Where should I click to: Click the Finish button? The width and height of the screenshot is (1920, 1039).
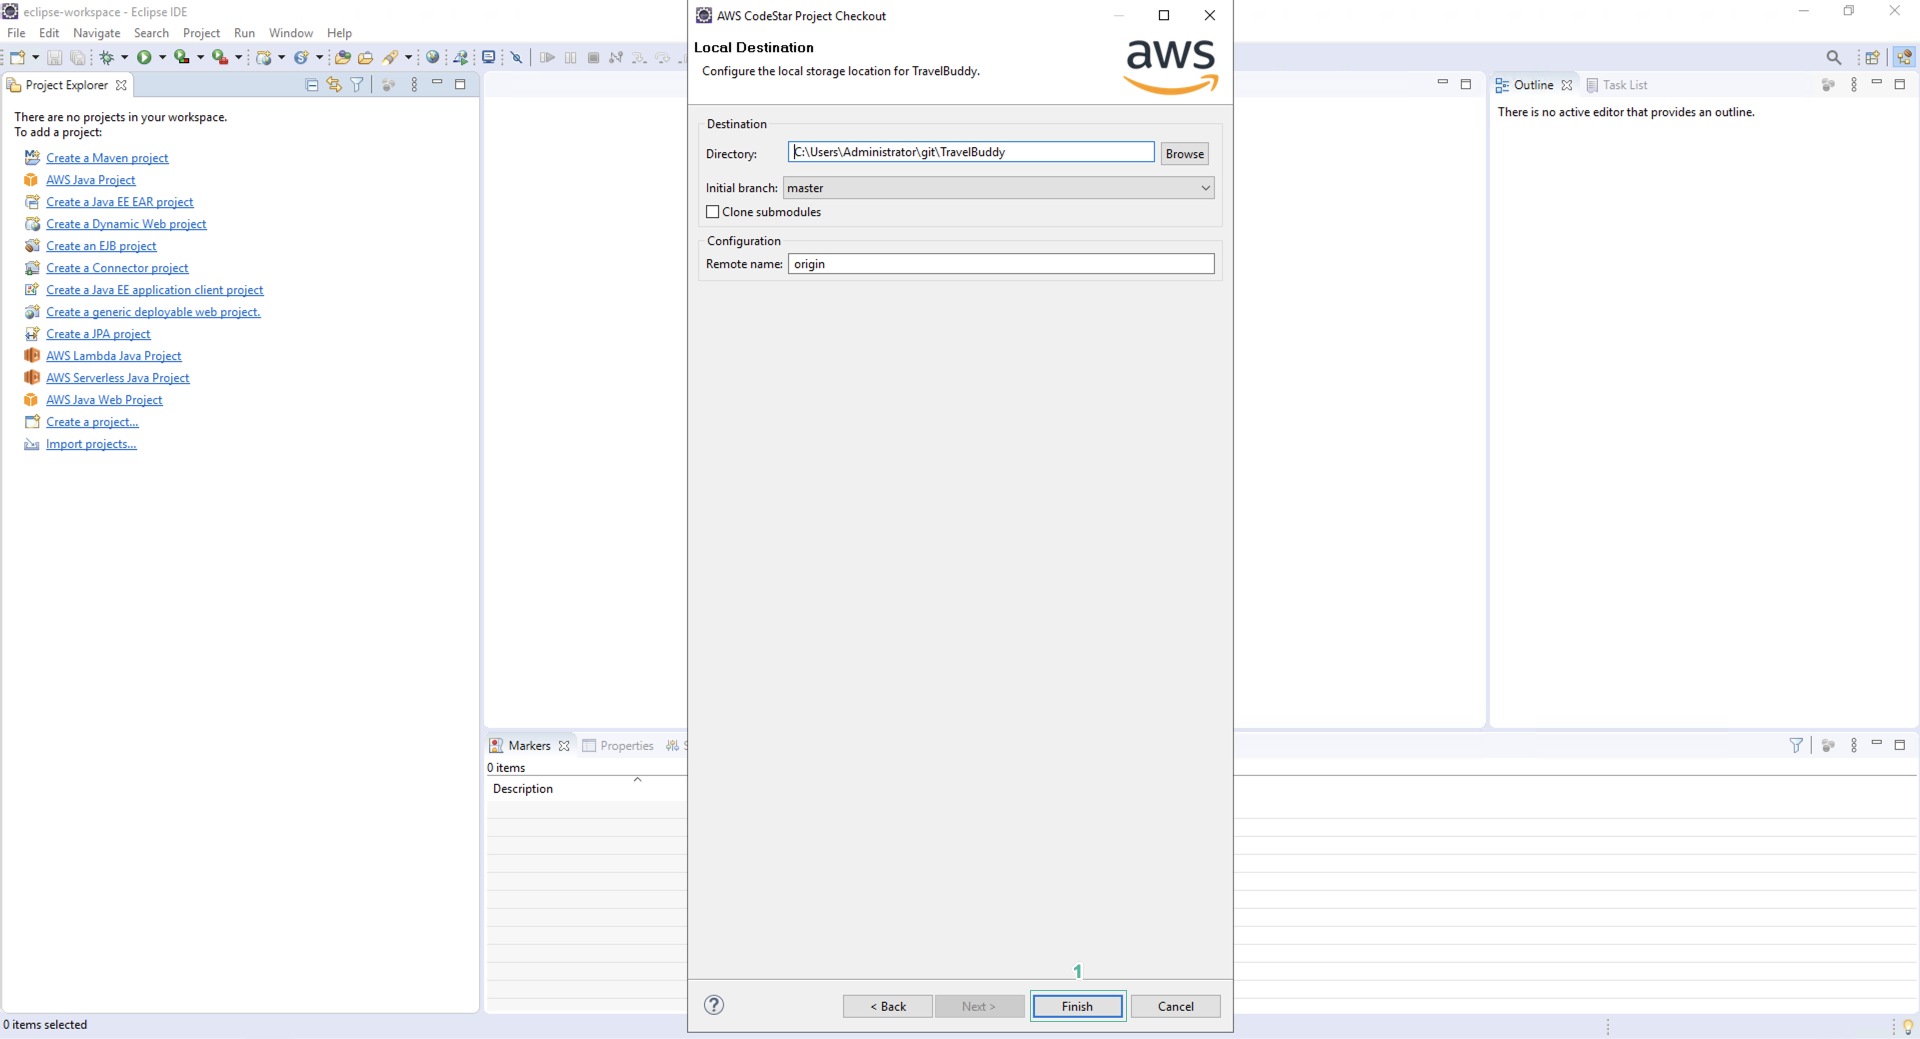pyautogui.click(x=1077, y=1006)
